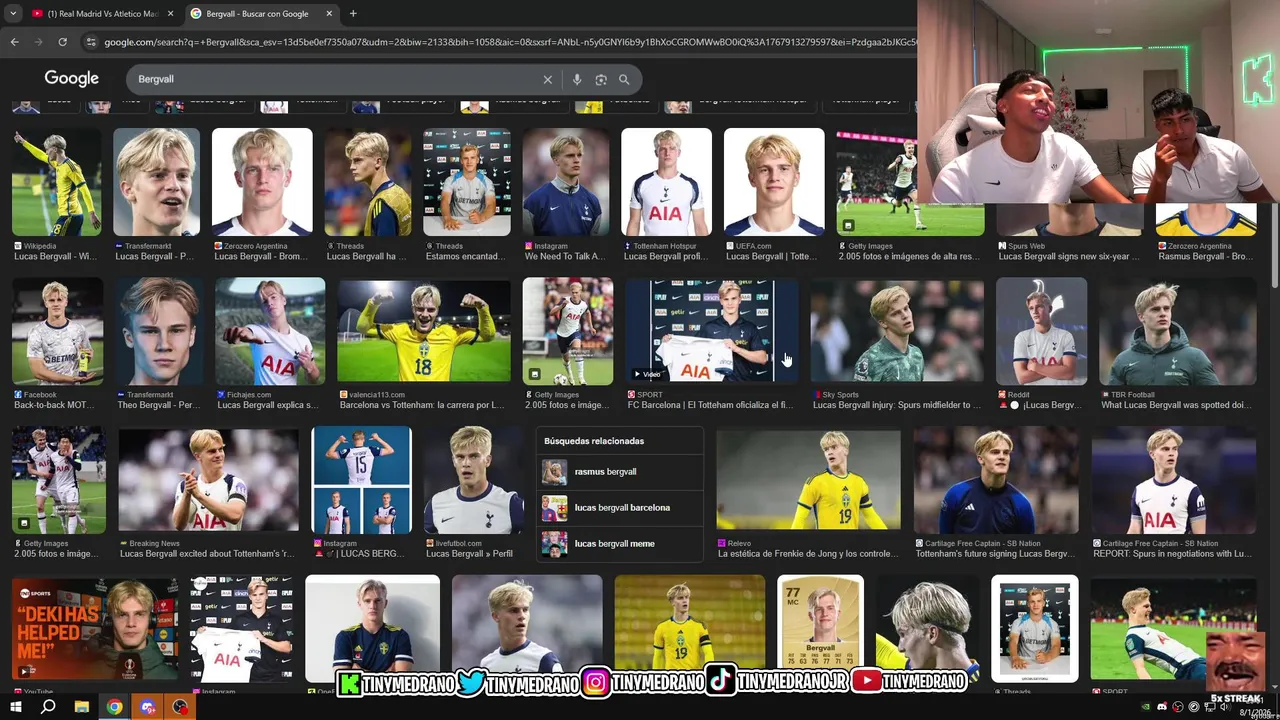Screen dimensions: 1280x720
Task: Open a new browser tab
Action: pyautogui.click(x=353, y=14)
